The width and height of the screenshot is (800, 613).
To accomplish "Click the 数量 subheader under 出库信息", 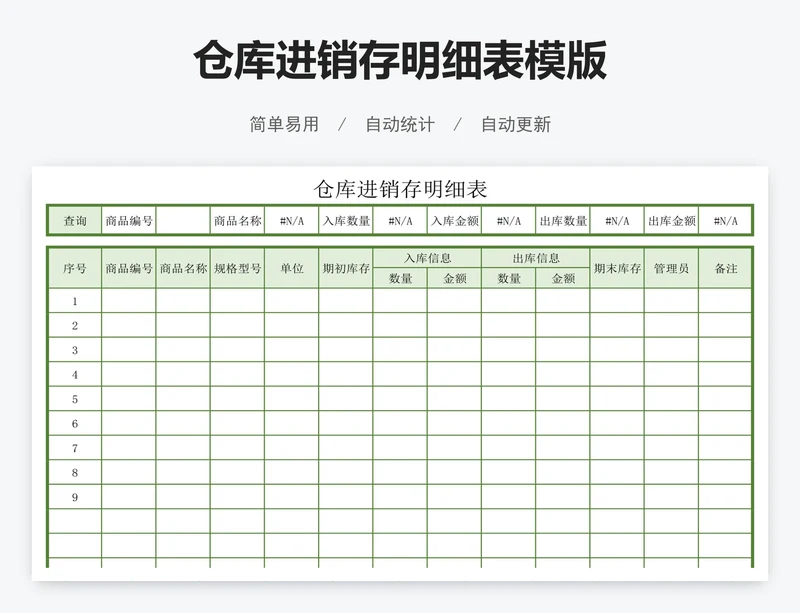I will tap(509, 278).
